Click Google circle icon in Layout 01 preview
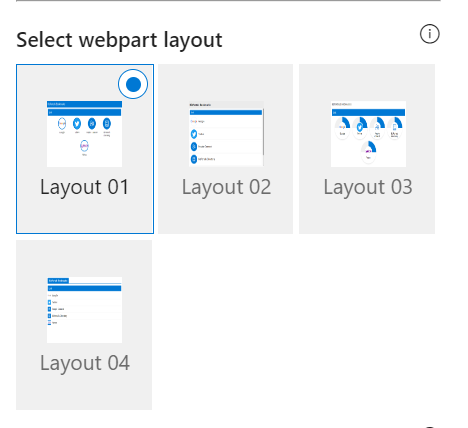Image resolution: width=468 pixels, height=428 pixels. click(62, 124)
